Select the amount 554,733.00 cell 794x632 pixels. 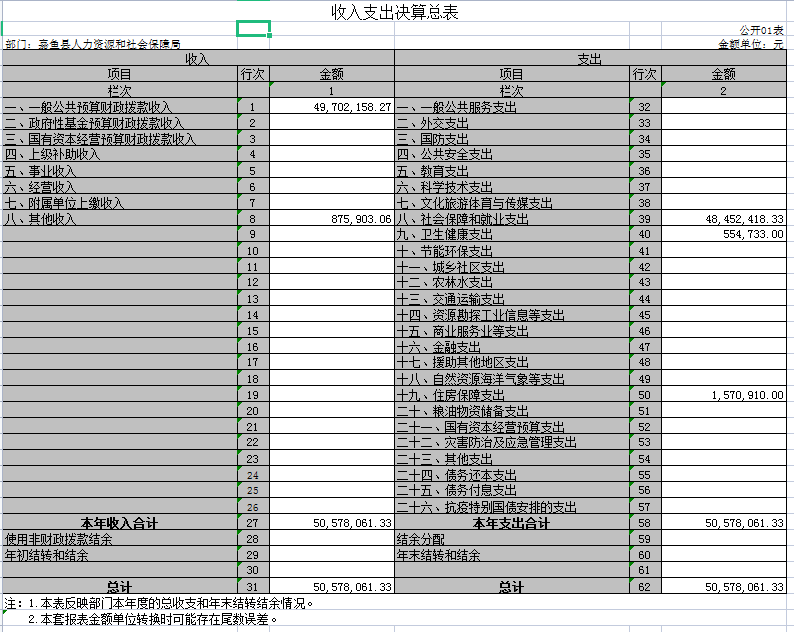click(x=724, y=234)
